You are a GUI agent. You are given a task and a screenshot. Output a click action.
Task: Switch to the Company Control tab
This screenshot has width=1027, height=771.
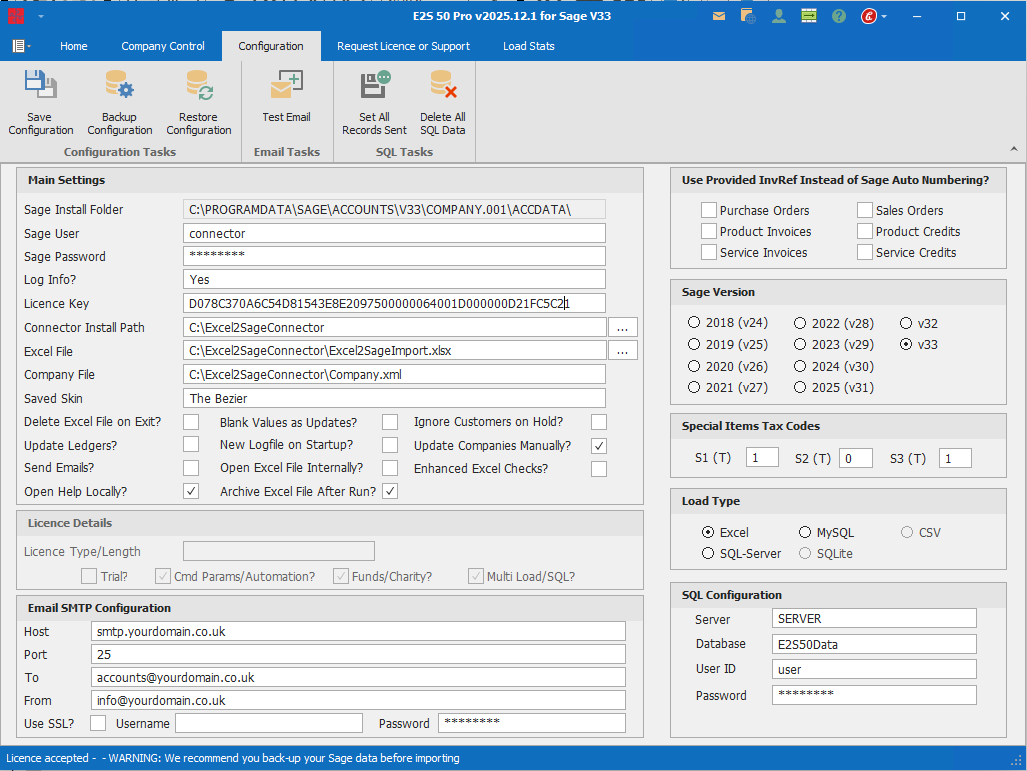163,46
